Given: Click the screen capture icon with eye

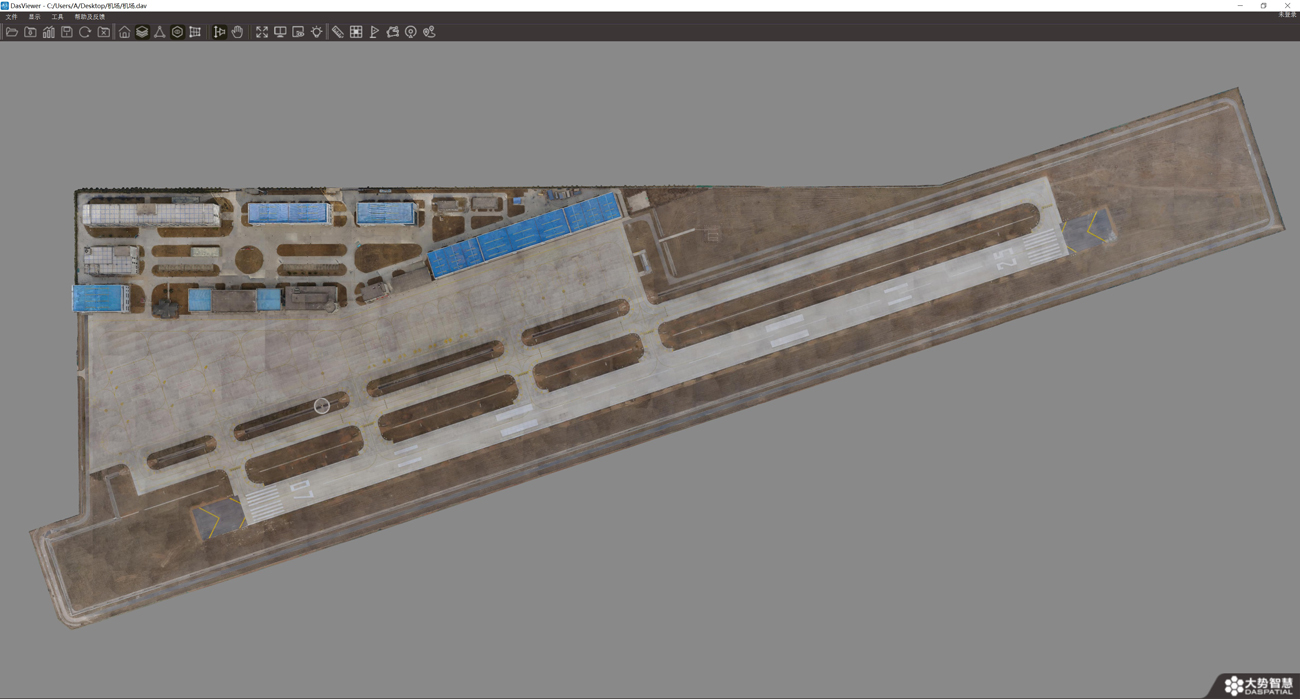Looking at the screenshot, I should (x=298, y=32).
